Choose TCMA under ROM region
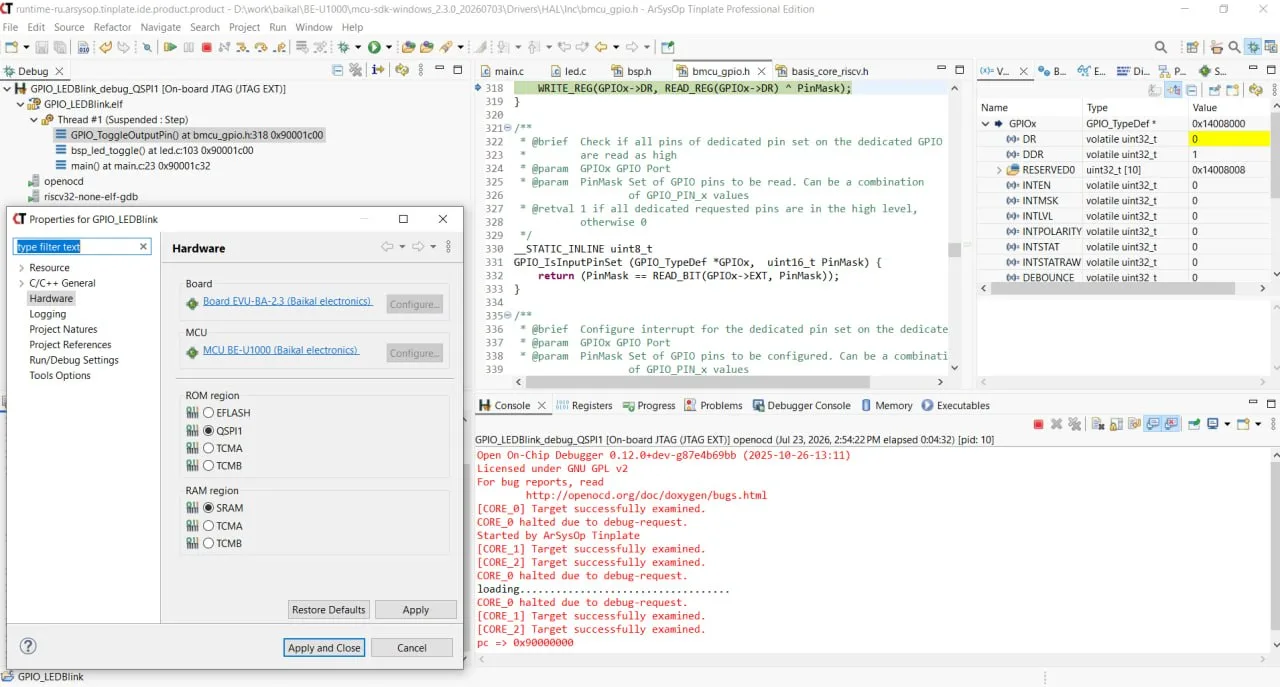Image resolution: width=1280 pixels, height=687 pixels. tap(208, 448)
